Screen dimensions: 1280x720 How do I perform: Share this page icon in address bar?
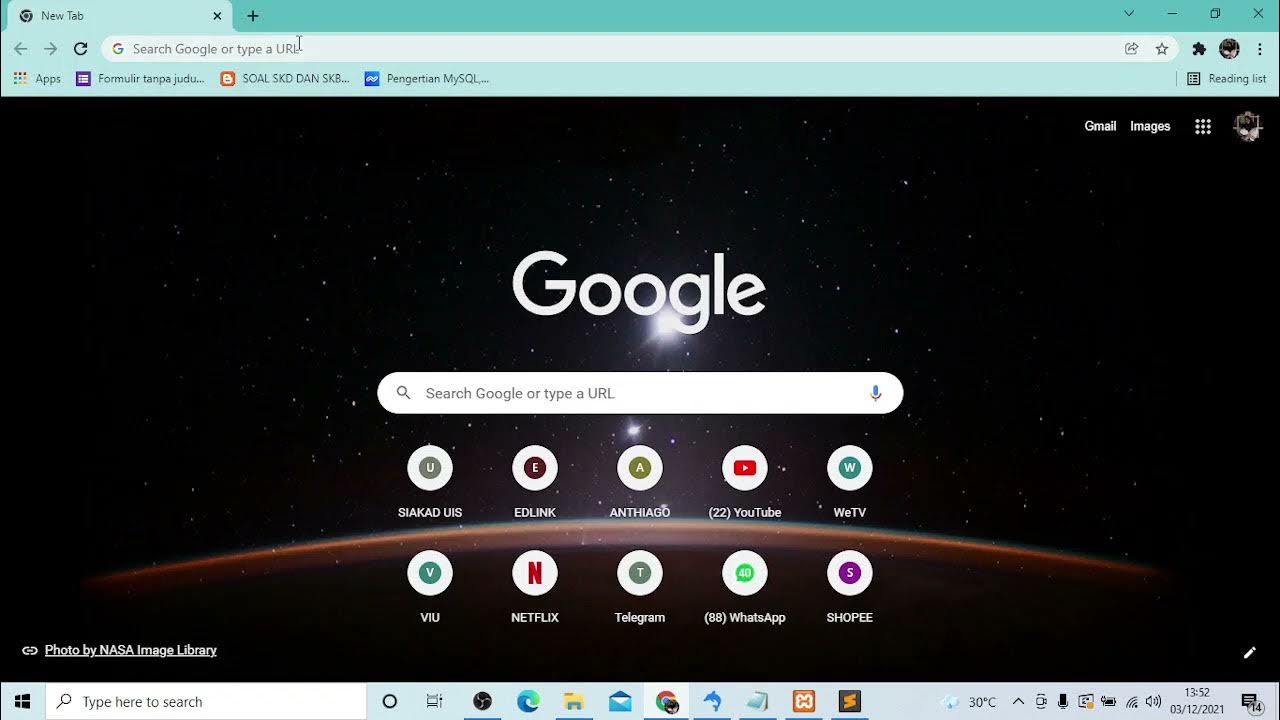[1132, 48]
